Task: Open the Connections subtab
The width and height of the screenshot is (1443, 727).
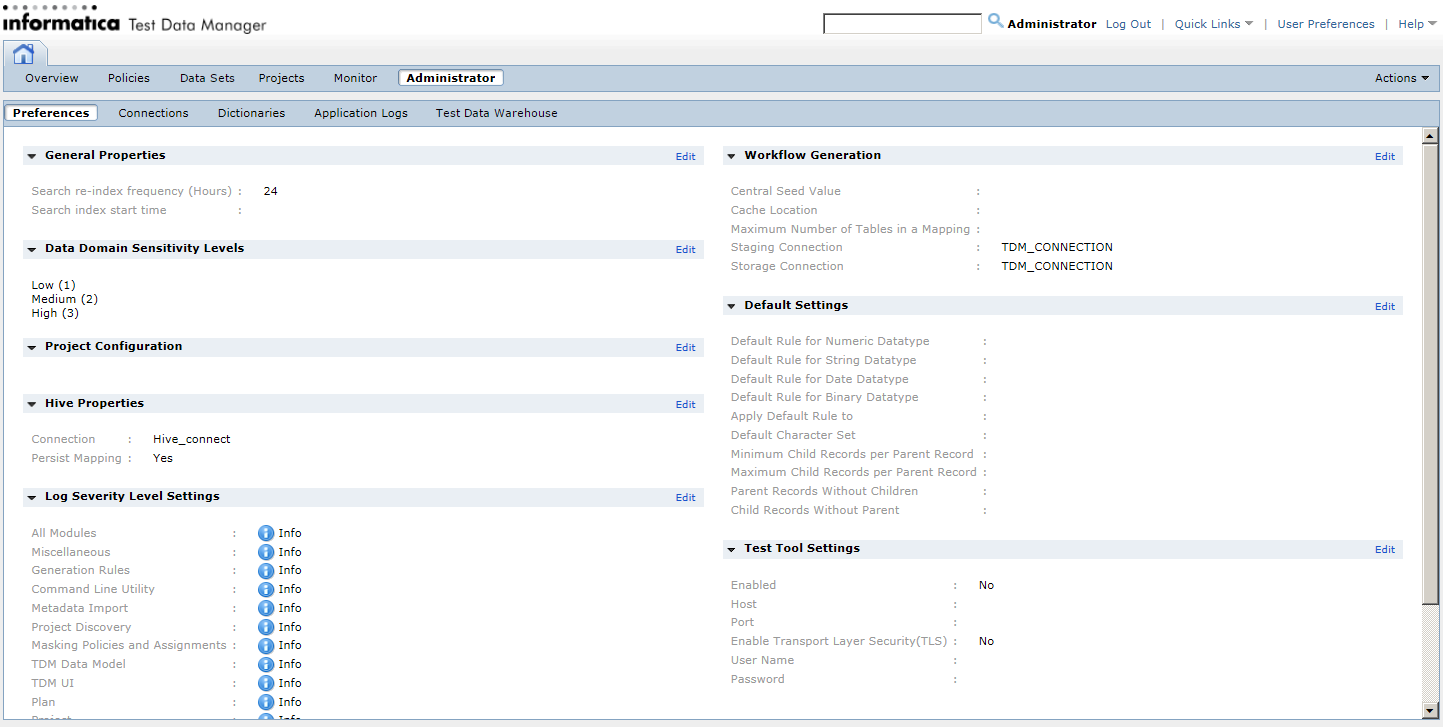Action: (x=153, y=113)
